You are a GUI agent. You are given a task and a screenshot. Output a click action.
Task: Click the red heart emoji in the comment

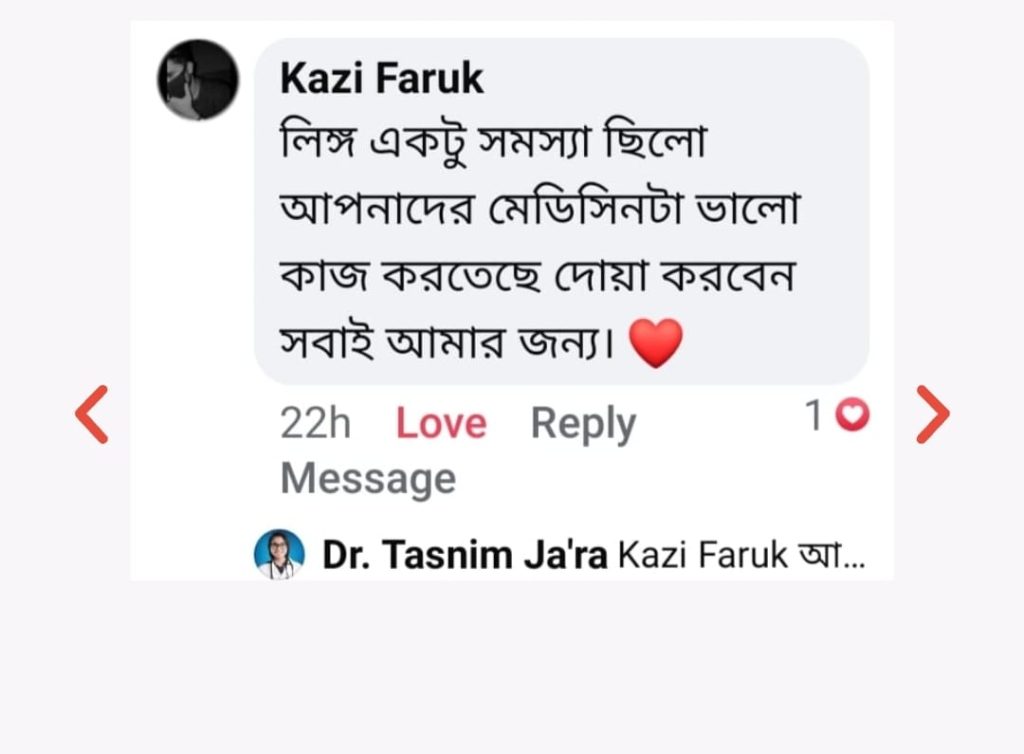[656, 343]
